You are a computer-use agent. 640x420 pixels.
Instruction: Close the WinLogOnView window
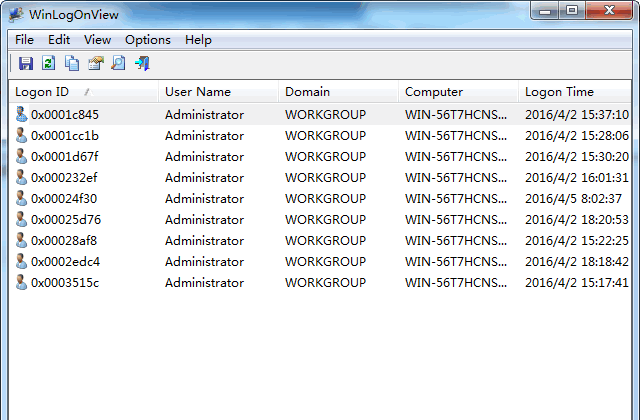(x=609, y=11)
